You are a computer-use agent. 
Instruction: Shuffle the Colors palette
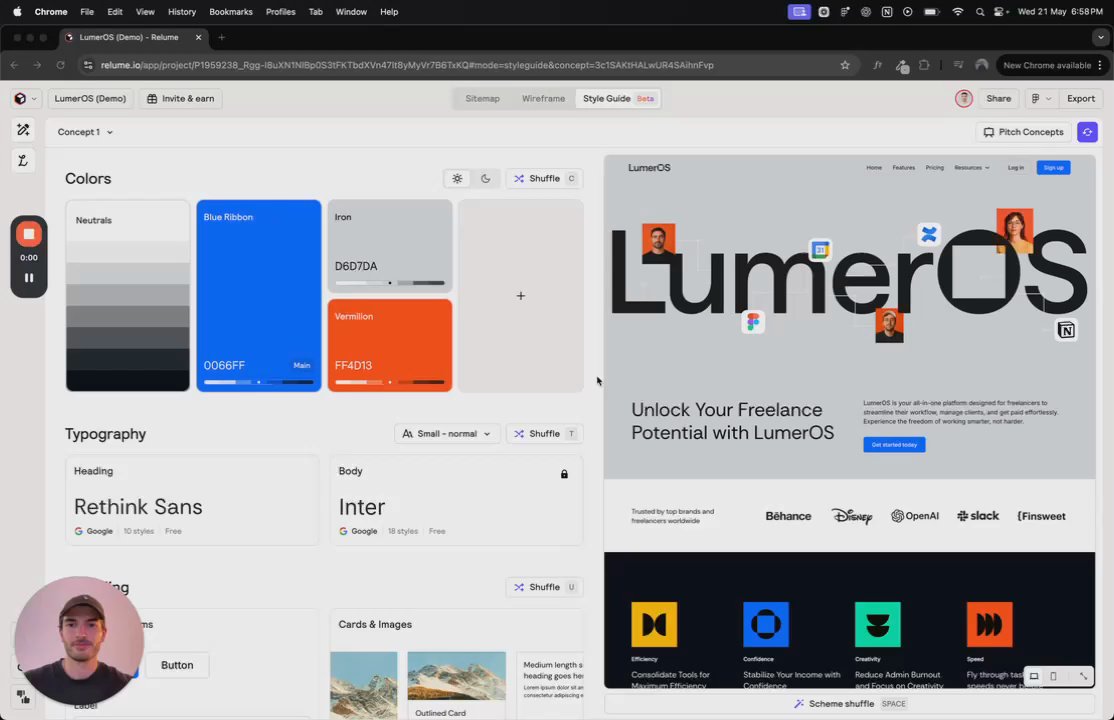tap(544, 178)
